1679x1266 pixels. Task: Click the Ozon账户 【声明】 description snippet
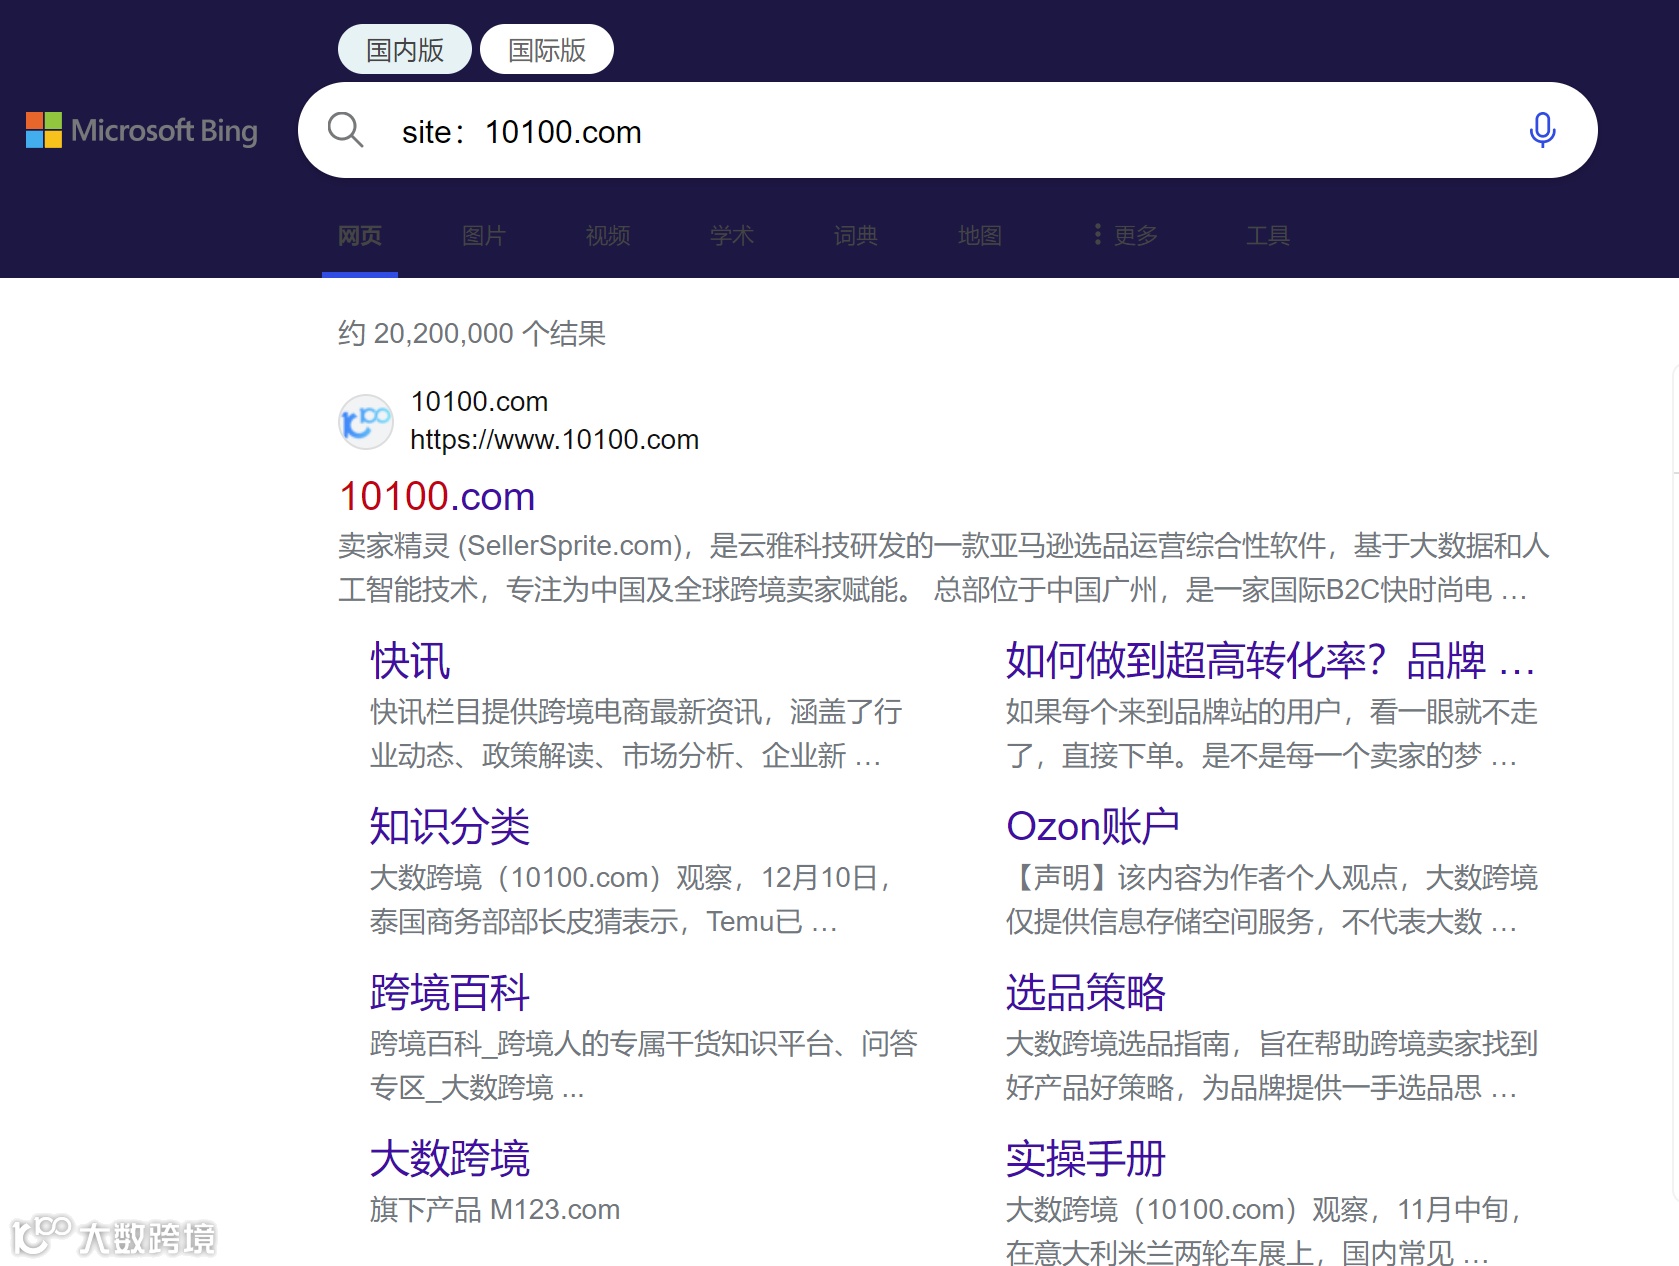click(1272, 900)
